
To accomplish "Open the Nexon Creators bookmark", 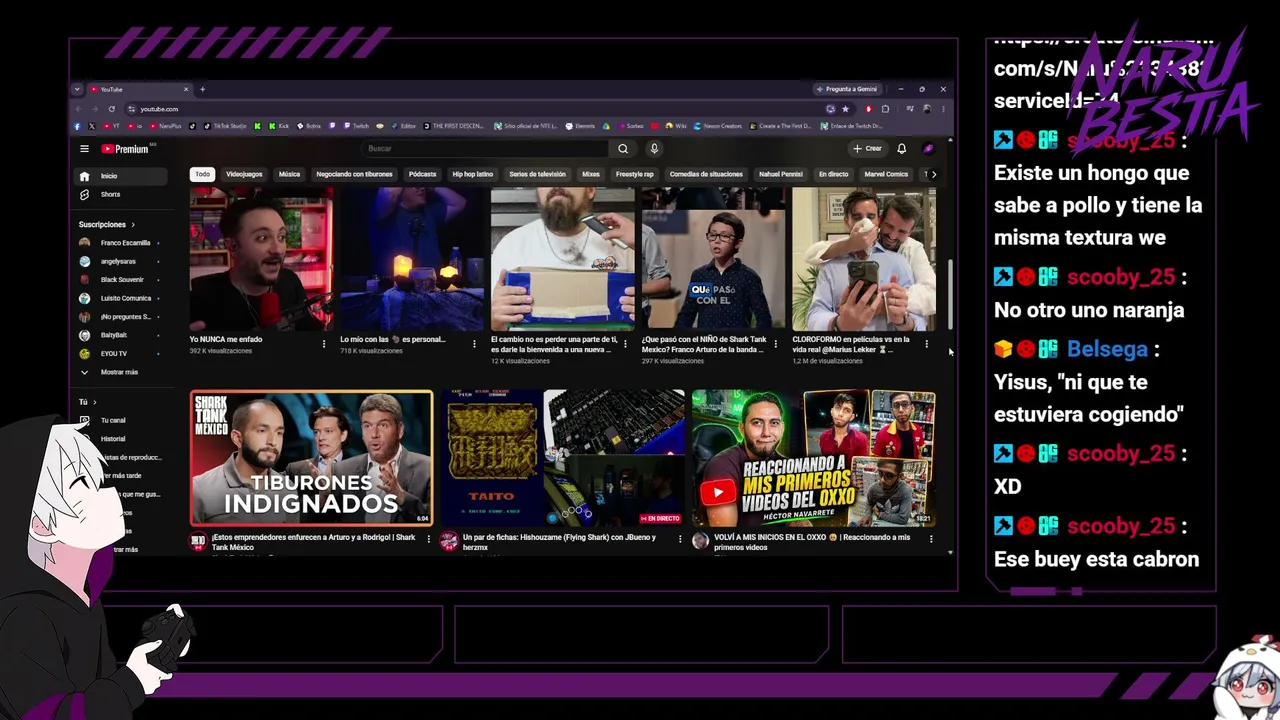I will [x=718, y=126].
